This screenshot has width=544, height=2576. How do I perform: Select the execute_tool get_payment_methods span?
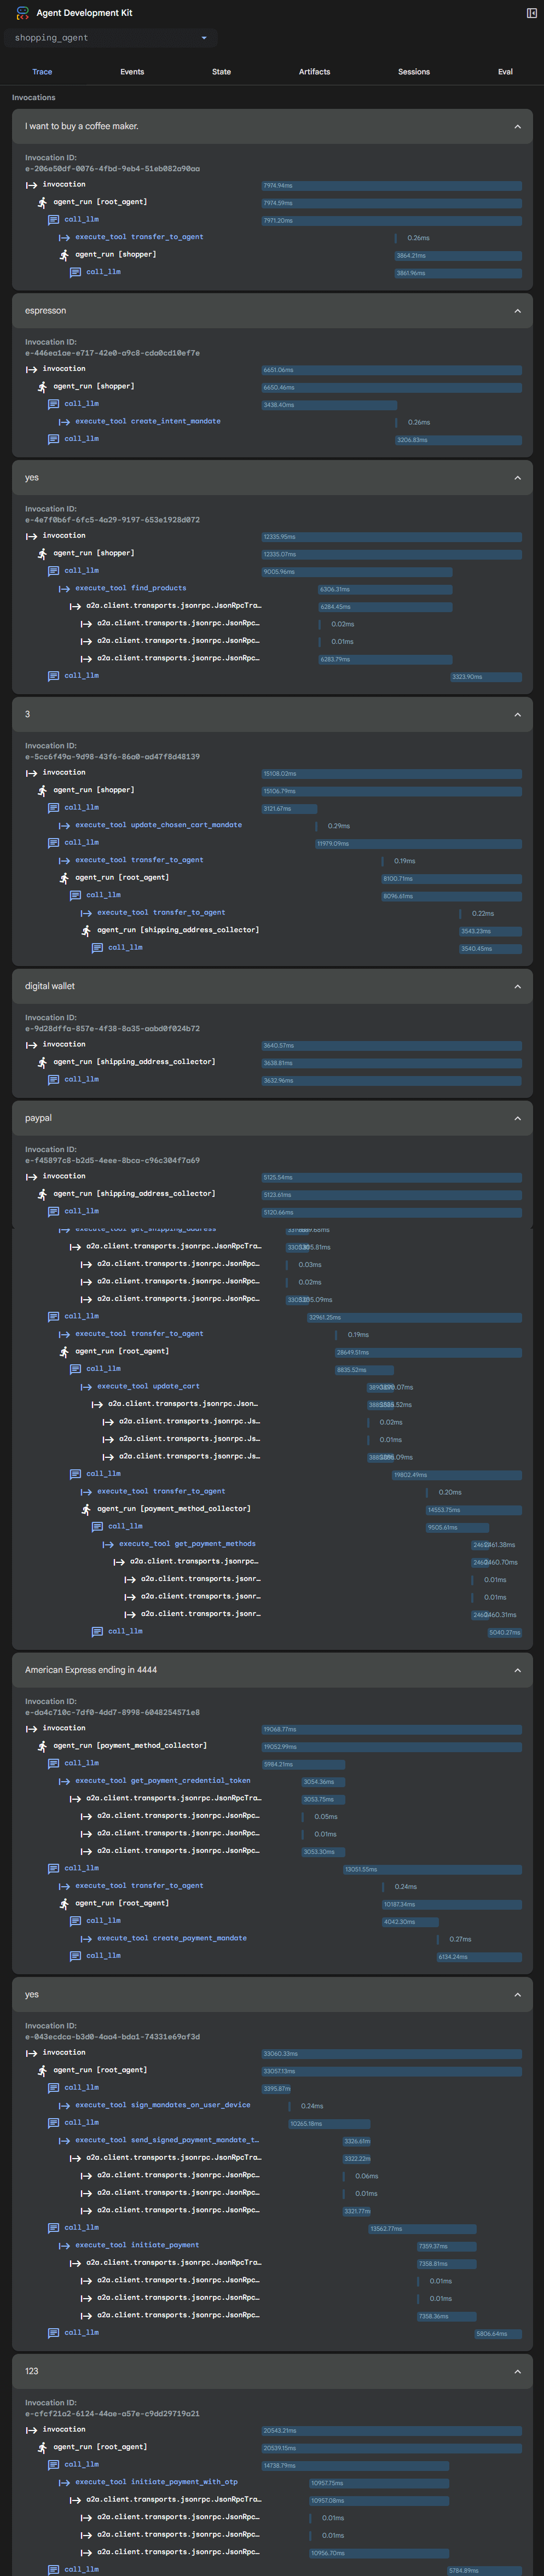186,1544
